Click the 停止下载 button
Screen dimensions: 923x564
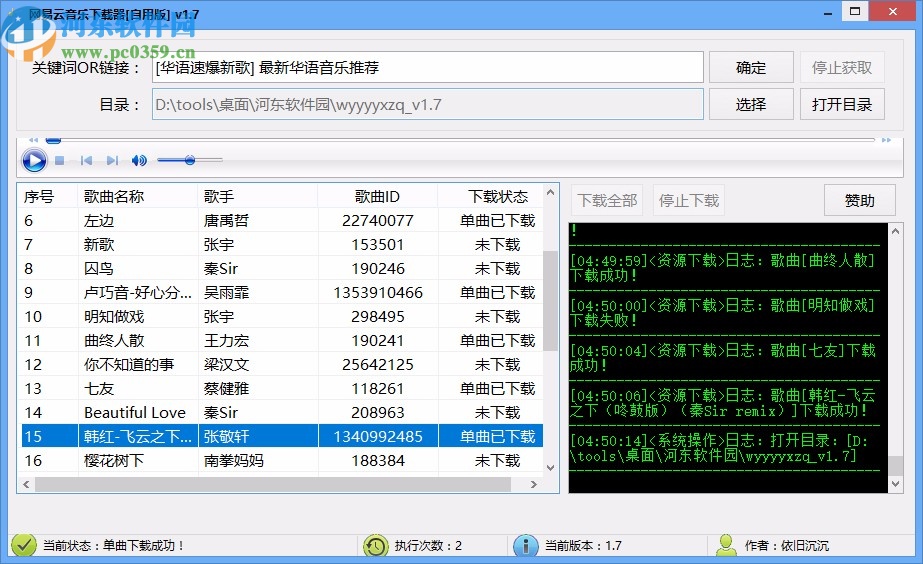tap(689, 201)
